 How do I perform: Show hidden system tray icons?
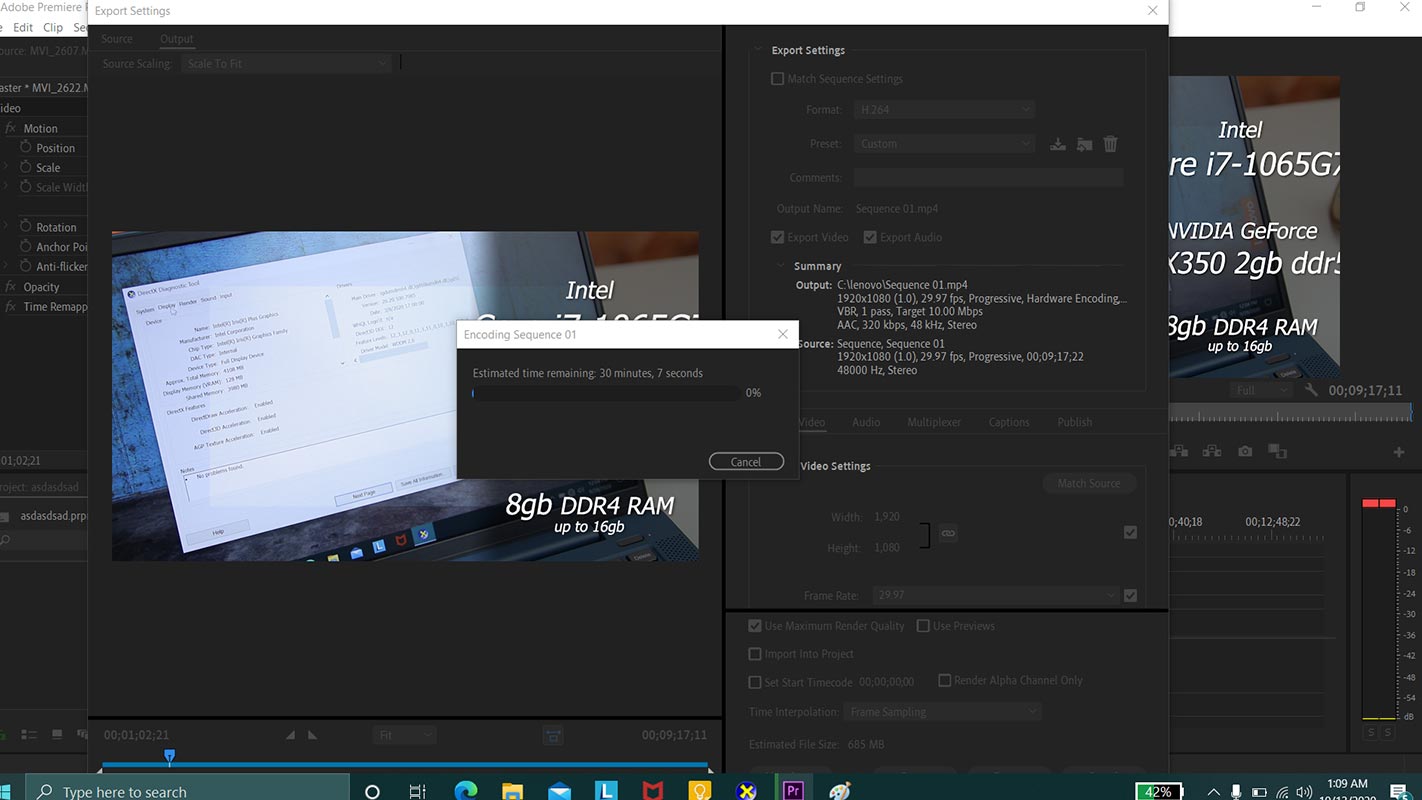click(1214, 792)
